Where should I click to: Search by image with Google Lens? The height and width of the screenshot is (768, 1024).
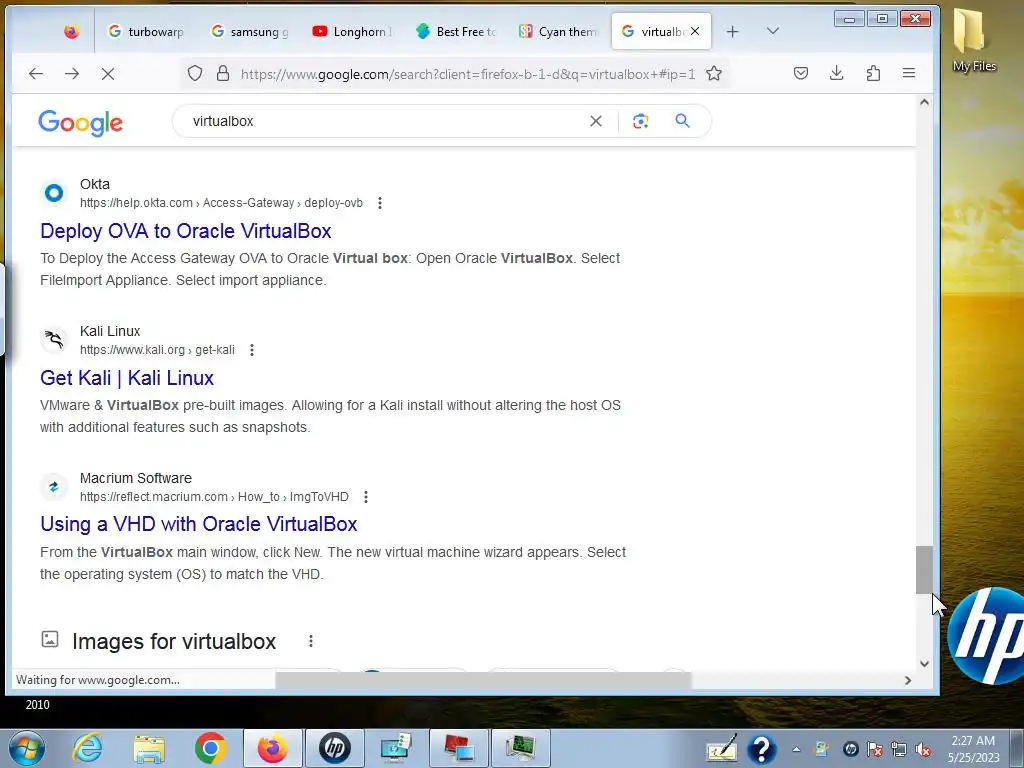(x=641, y=121)
